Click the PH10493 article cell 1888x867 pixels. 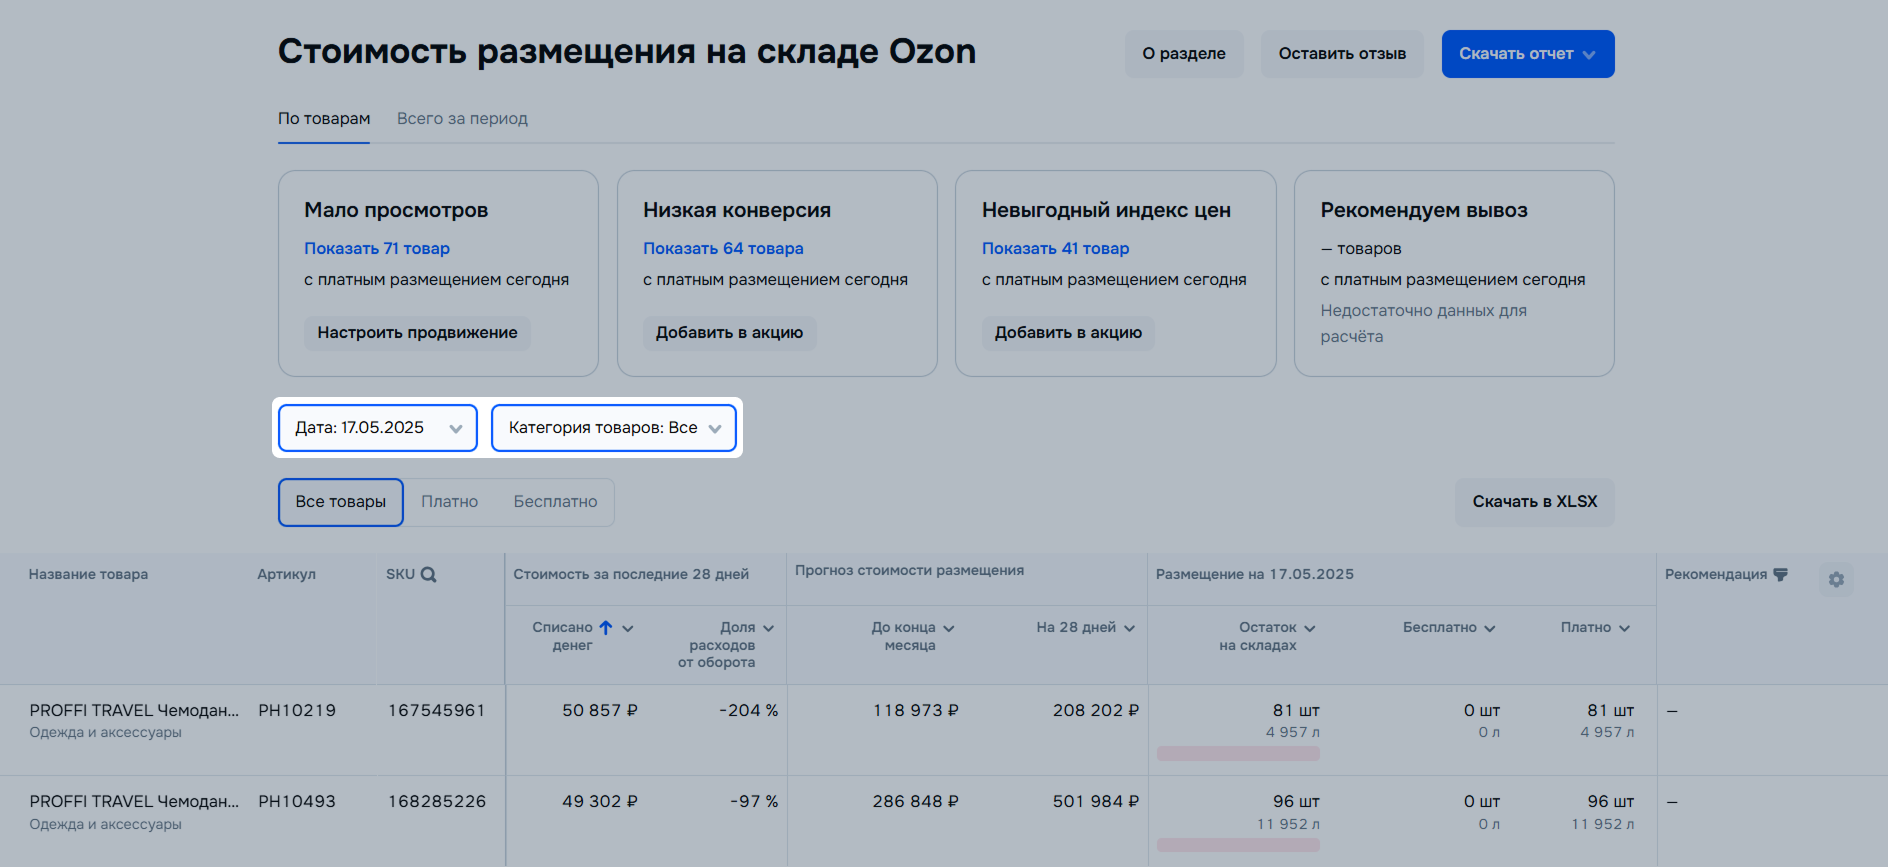[x=297, y=802]
